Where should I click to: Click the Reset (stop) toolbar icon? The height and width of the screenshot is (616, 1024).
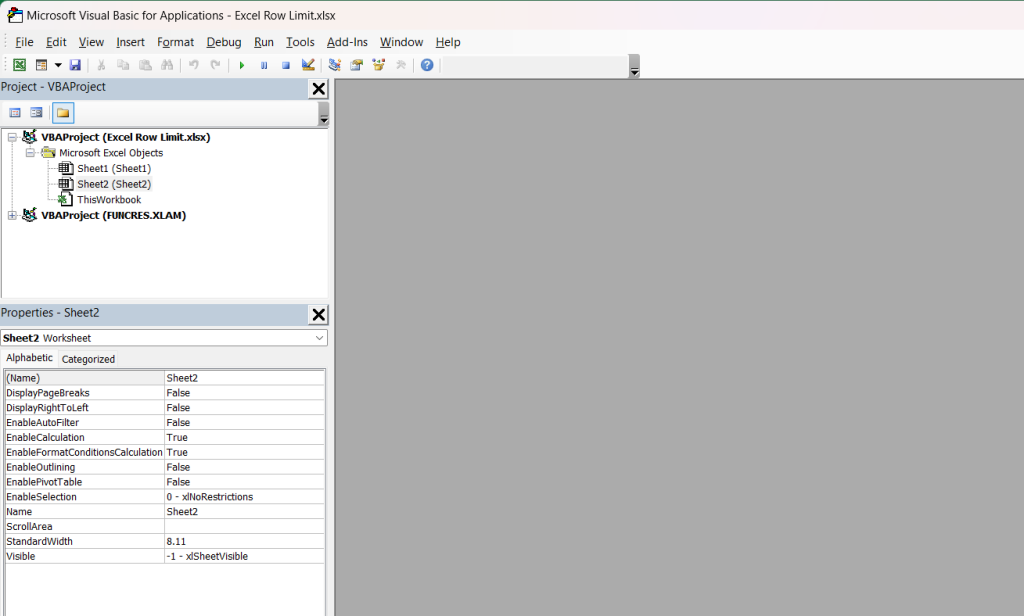[x=285, y=64]
